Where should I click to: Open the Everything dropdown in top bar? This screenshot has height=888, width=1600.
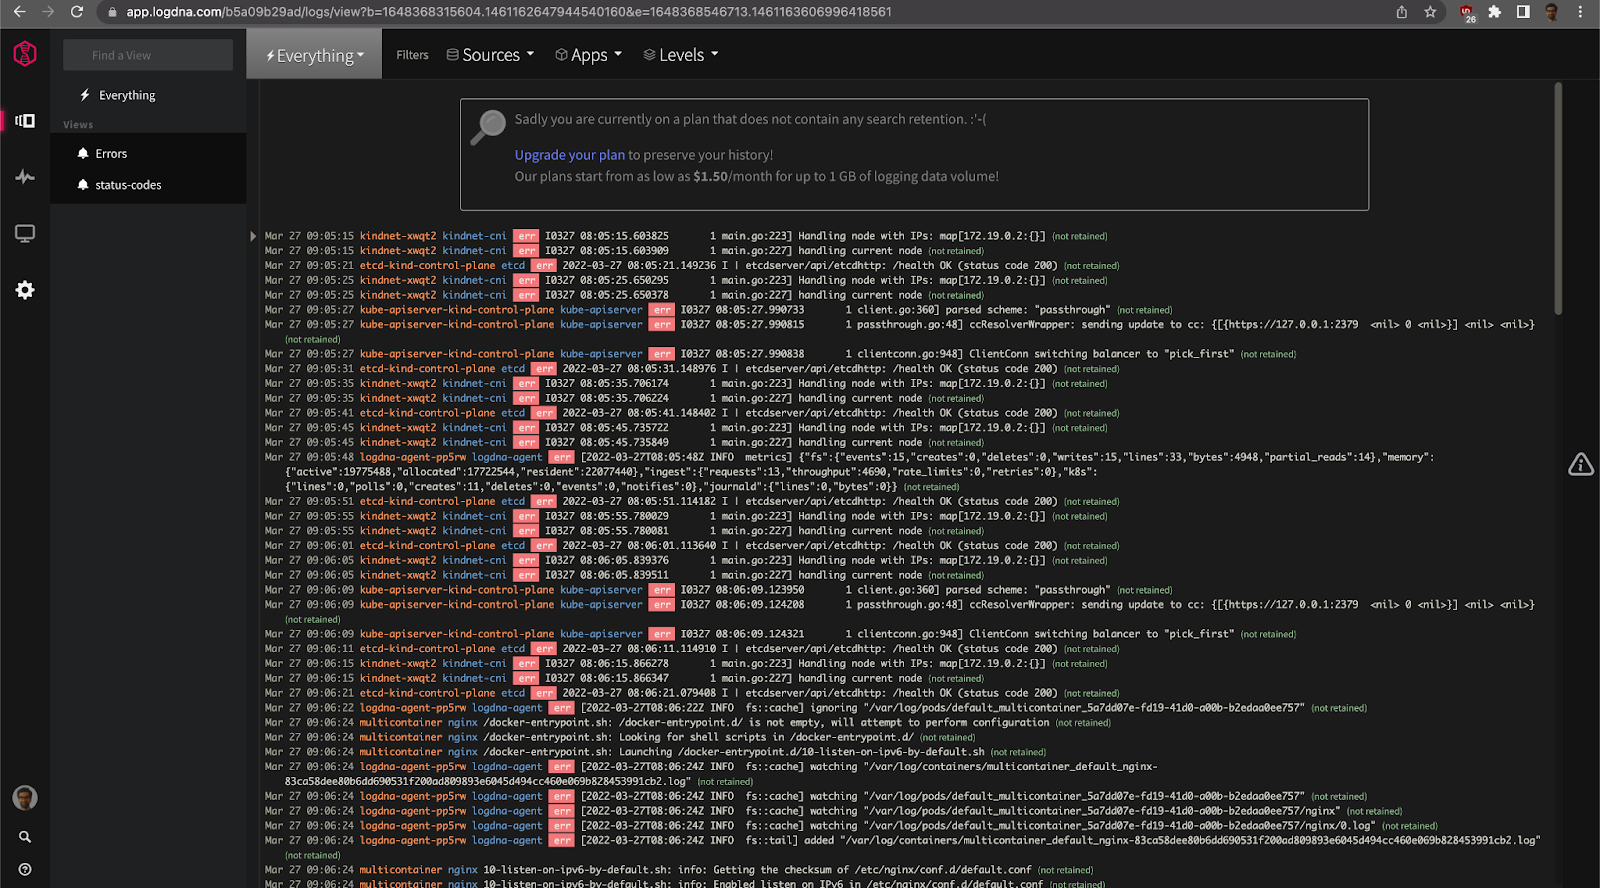314,55
